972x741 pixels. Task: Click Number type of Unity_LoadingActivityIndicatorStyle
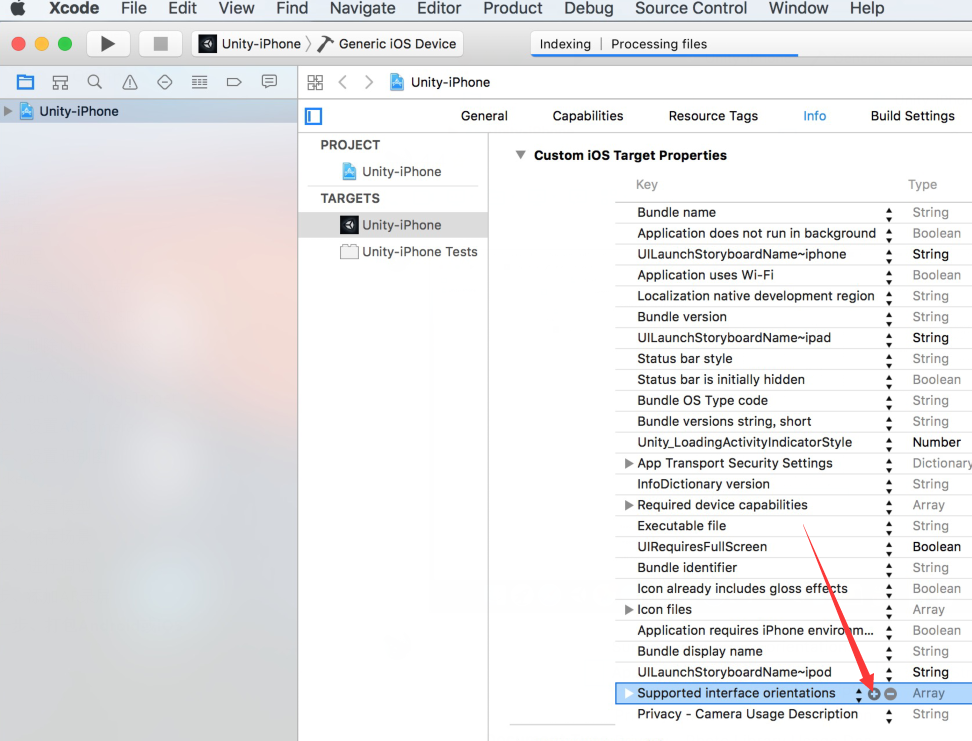(x=936, y=442)
